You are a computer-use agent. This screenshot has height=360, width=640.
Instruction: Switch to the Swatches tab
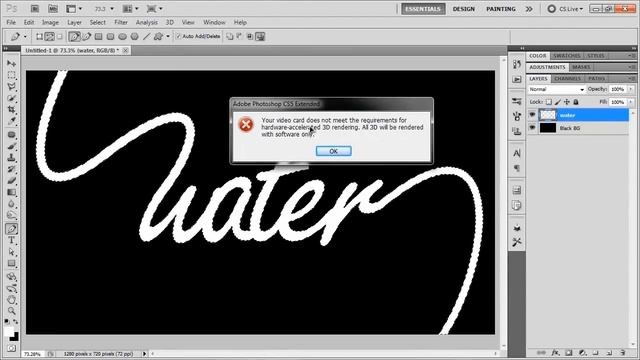pos(567,56)
